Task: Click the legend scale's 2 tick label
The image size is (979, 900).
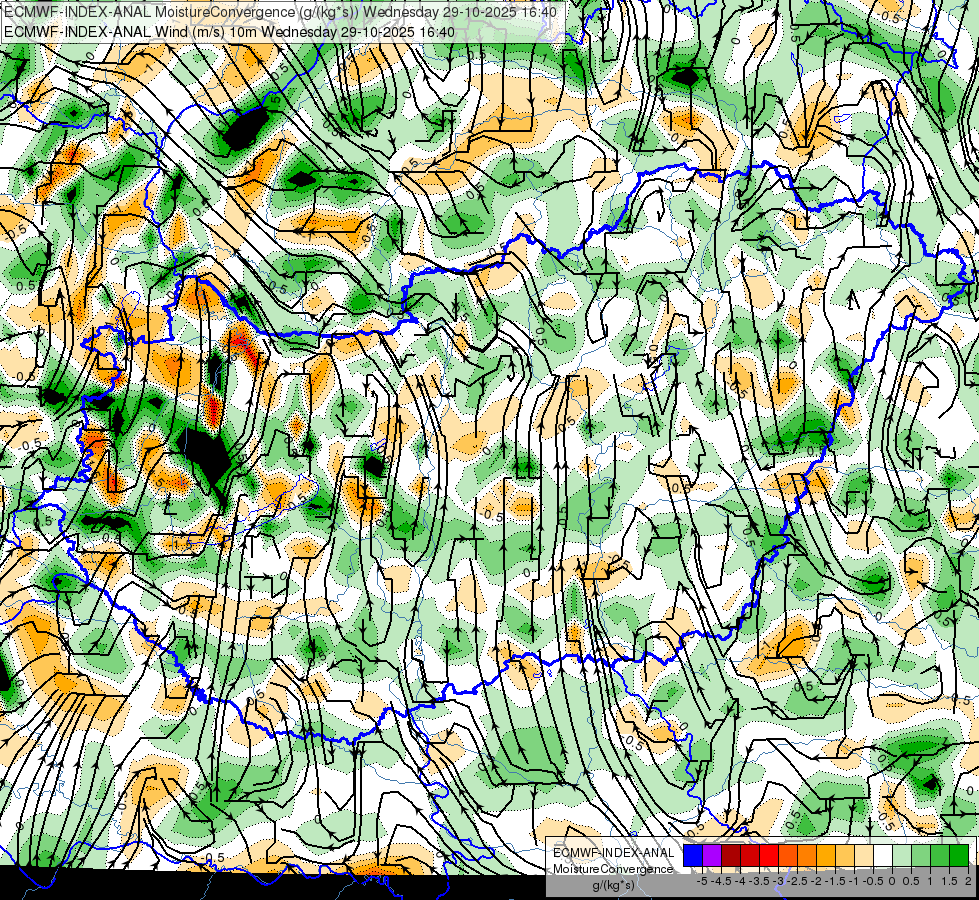Action: point(968,881)
